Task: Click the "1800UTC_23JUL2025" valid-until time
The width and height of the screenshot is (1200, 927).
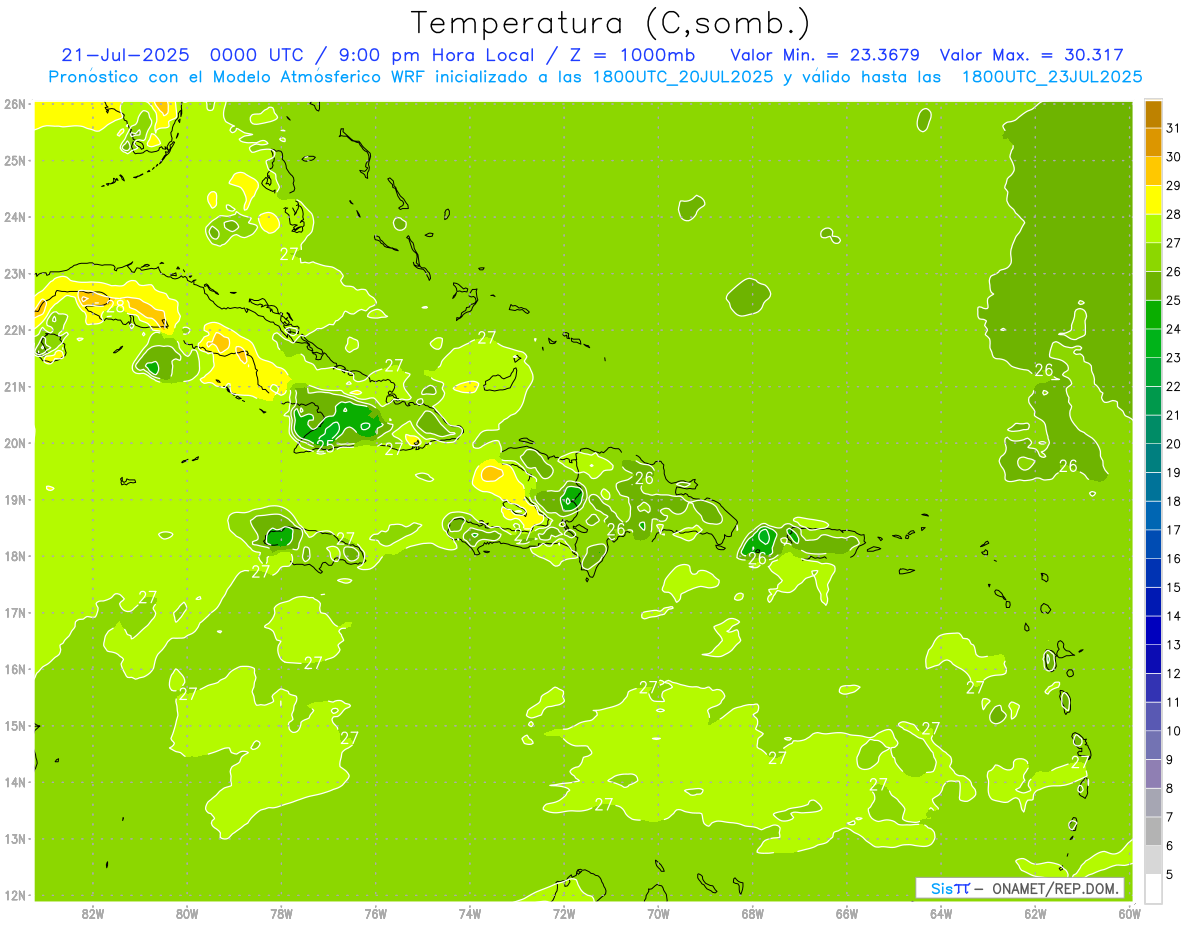Action: pos(1052,77)
